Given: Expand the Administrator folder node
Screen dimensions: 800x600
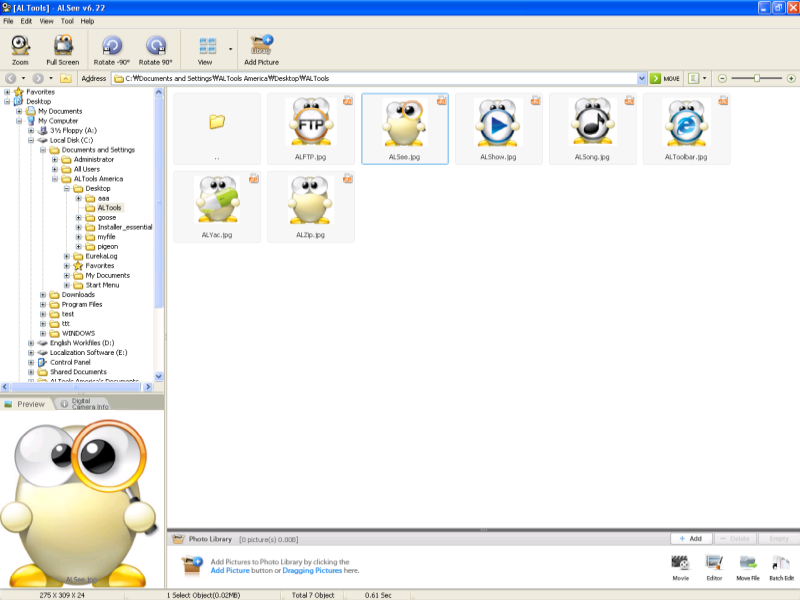Looking at the screenshot, I should click(55, 159).
